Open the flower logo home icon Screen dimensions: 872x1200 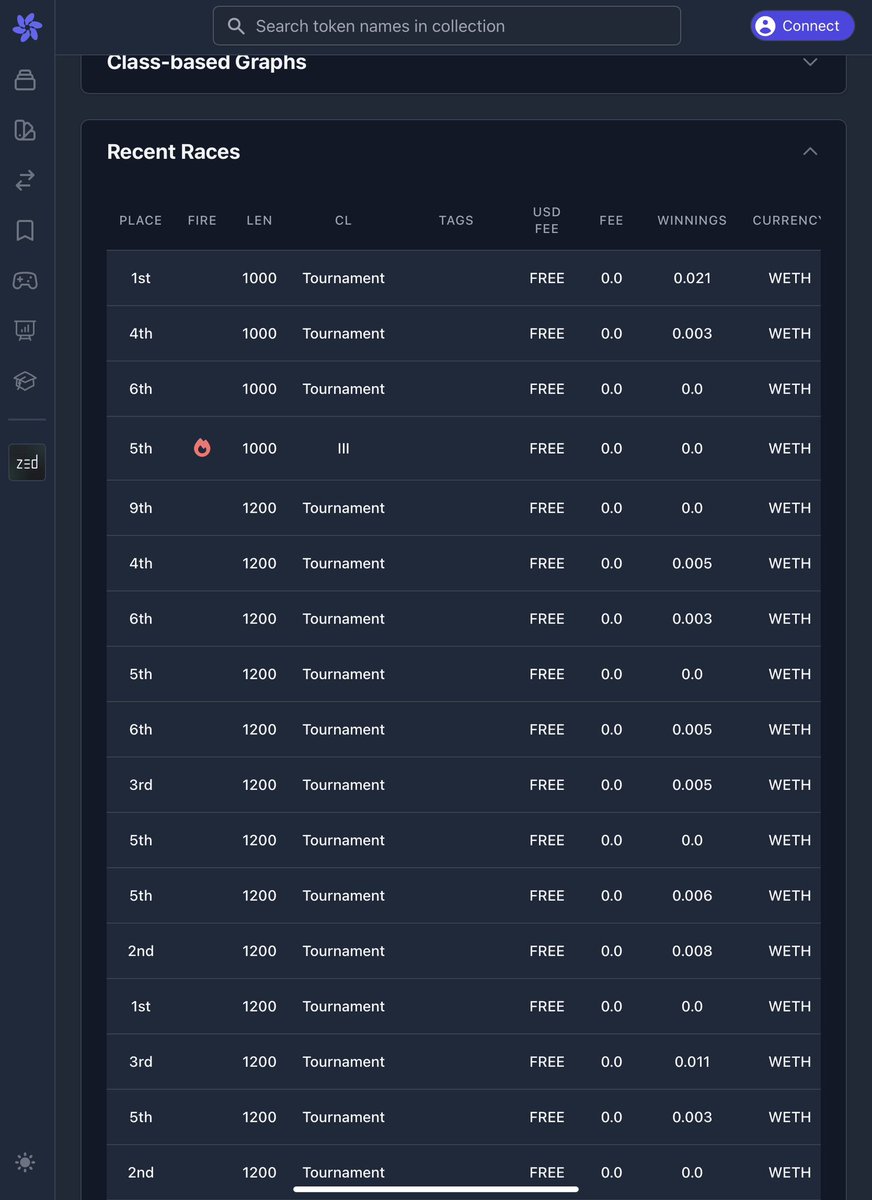(27, 28)
